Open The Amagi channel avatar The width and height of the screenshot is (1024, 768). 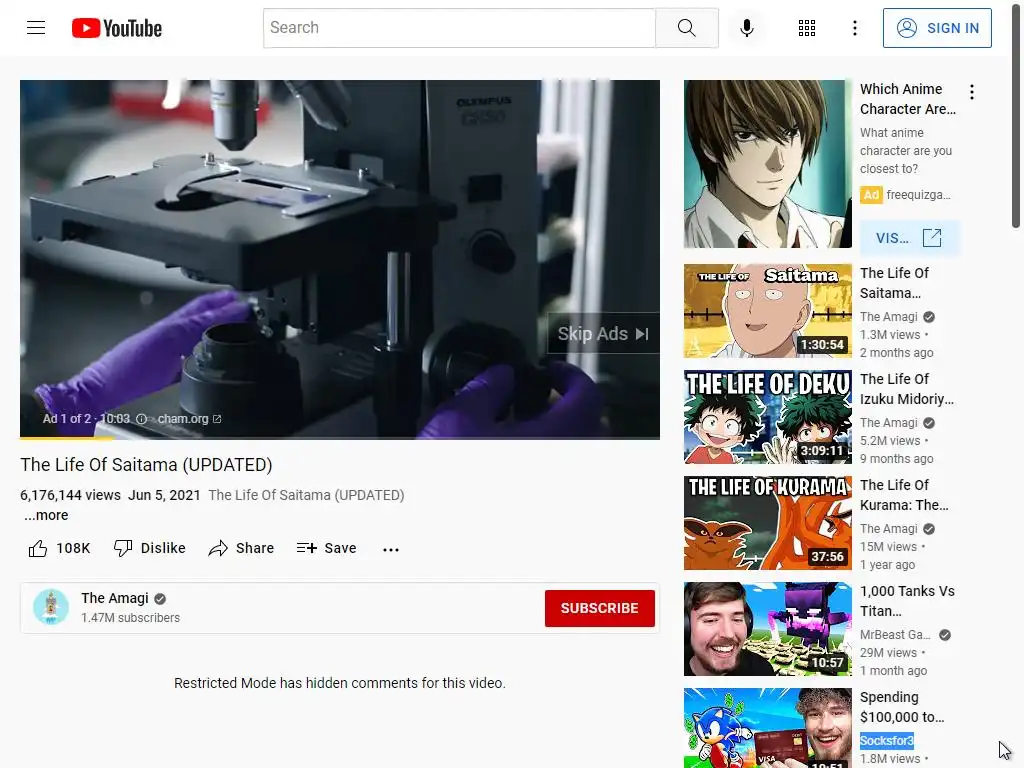(x=51, y=607)
